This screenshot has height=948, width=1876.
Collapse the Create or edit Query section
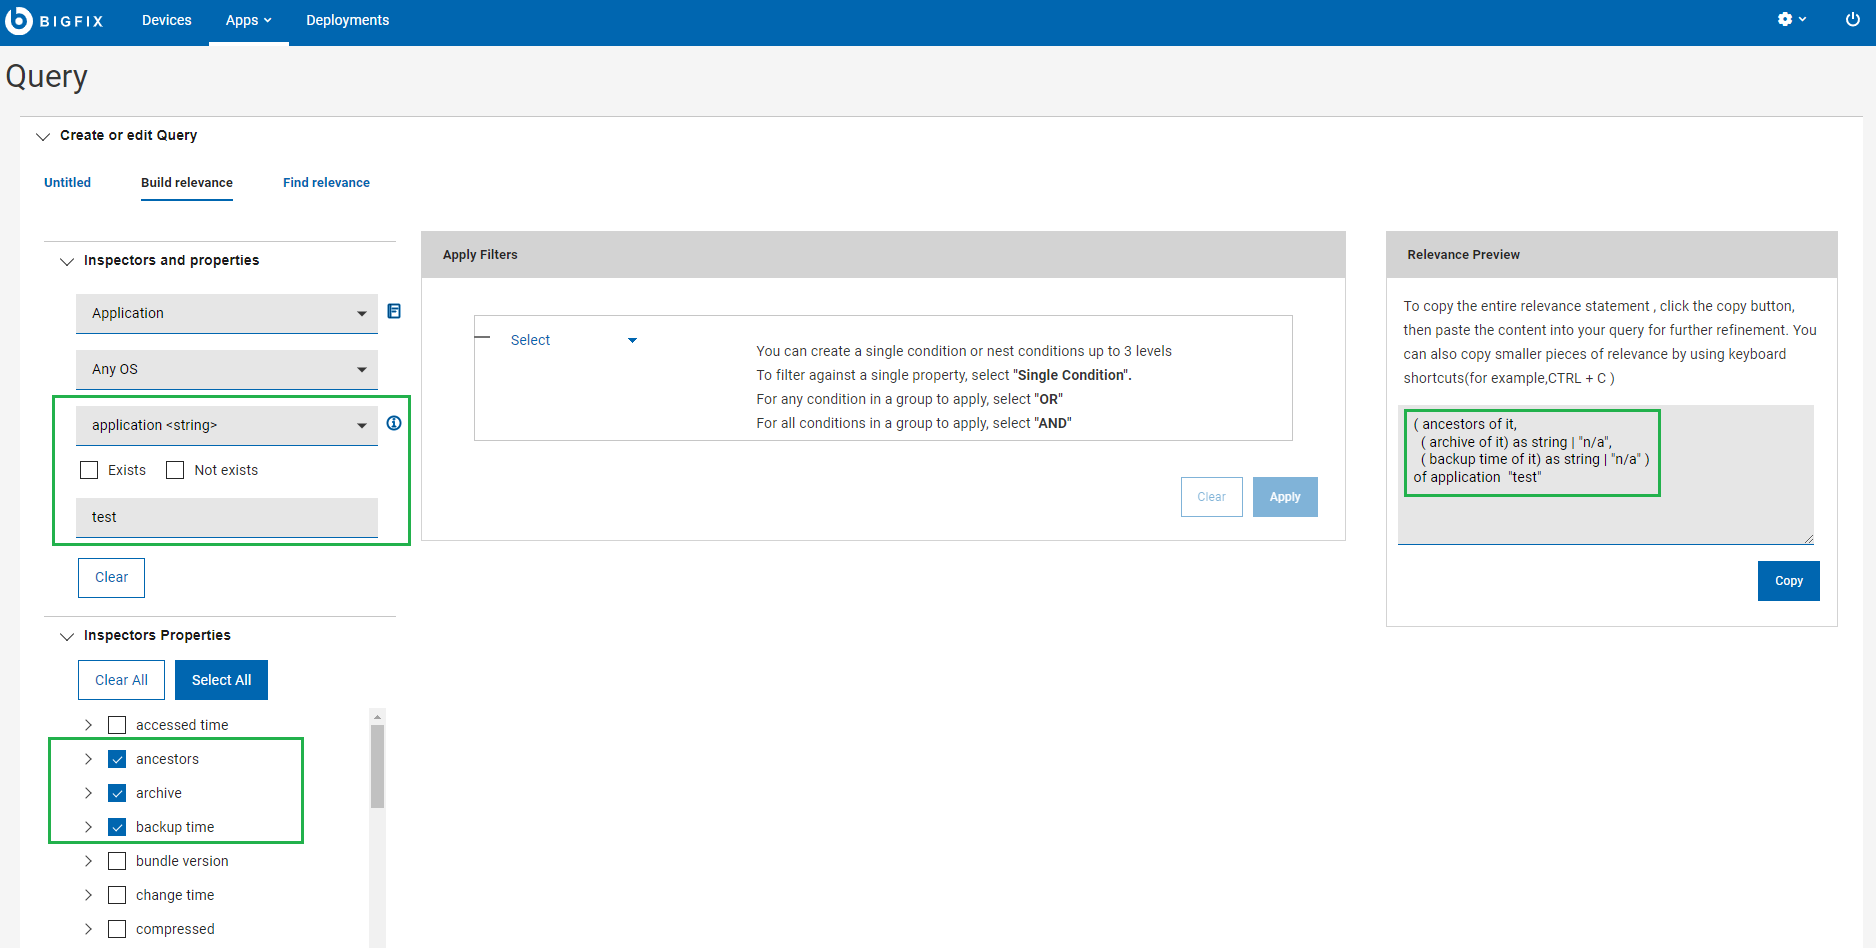click(x=43, y=136)
